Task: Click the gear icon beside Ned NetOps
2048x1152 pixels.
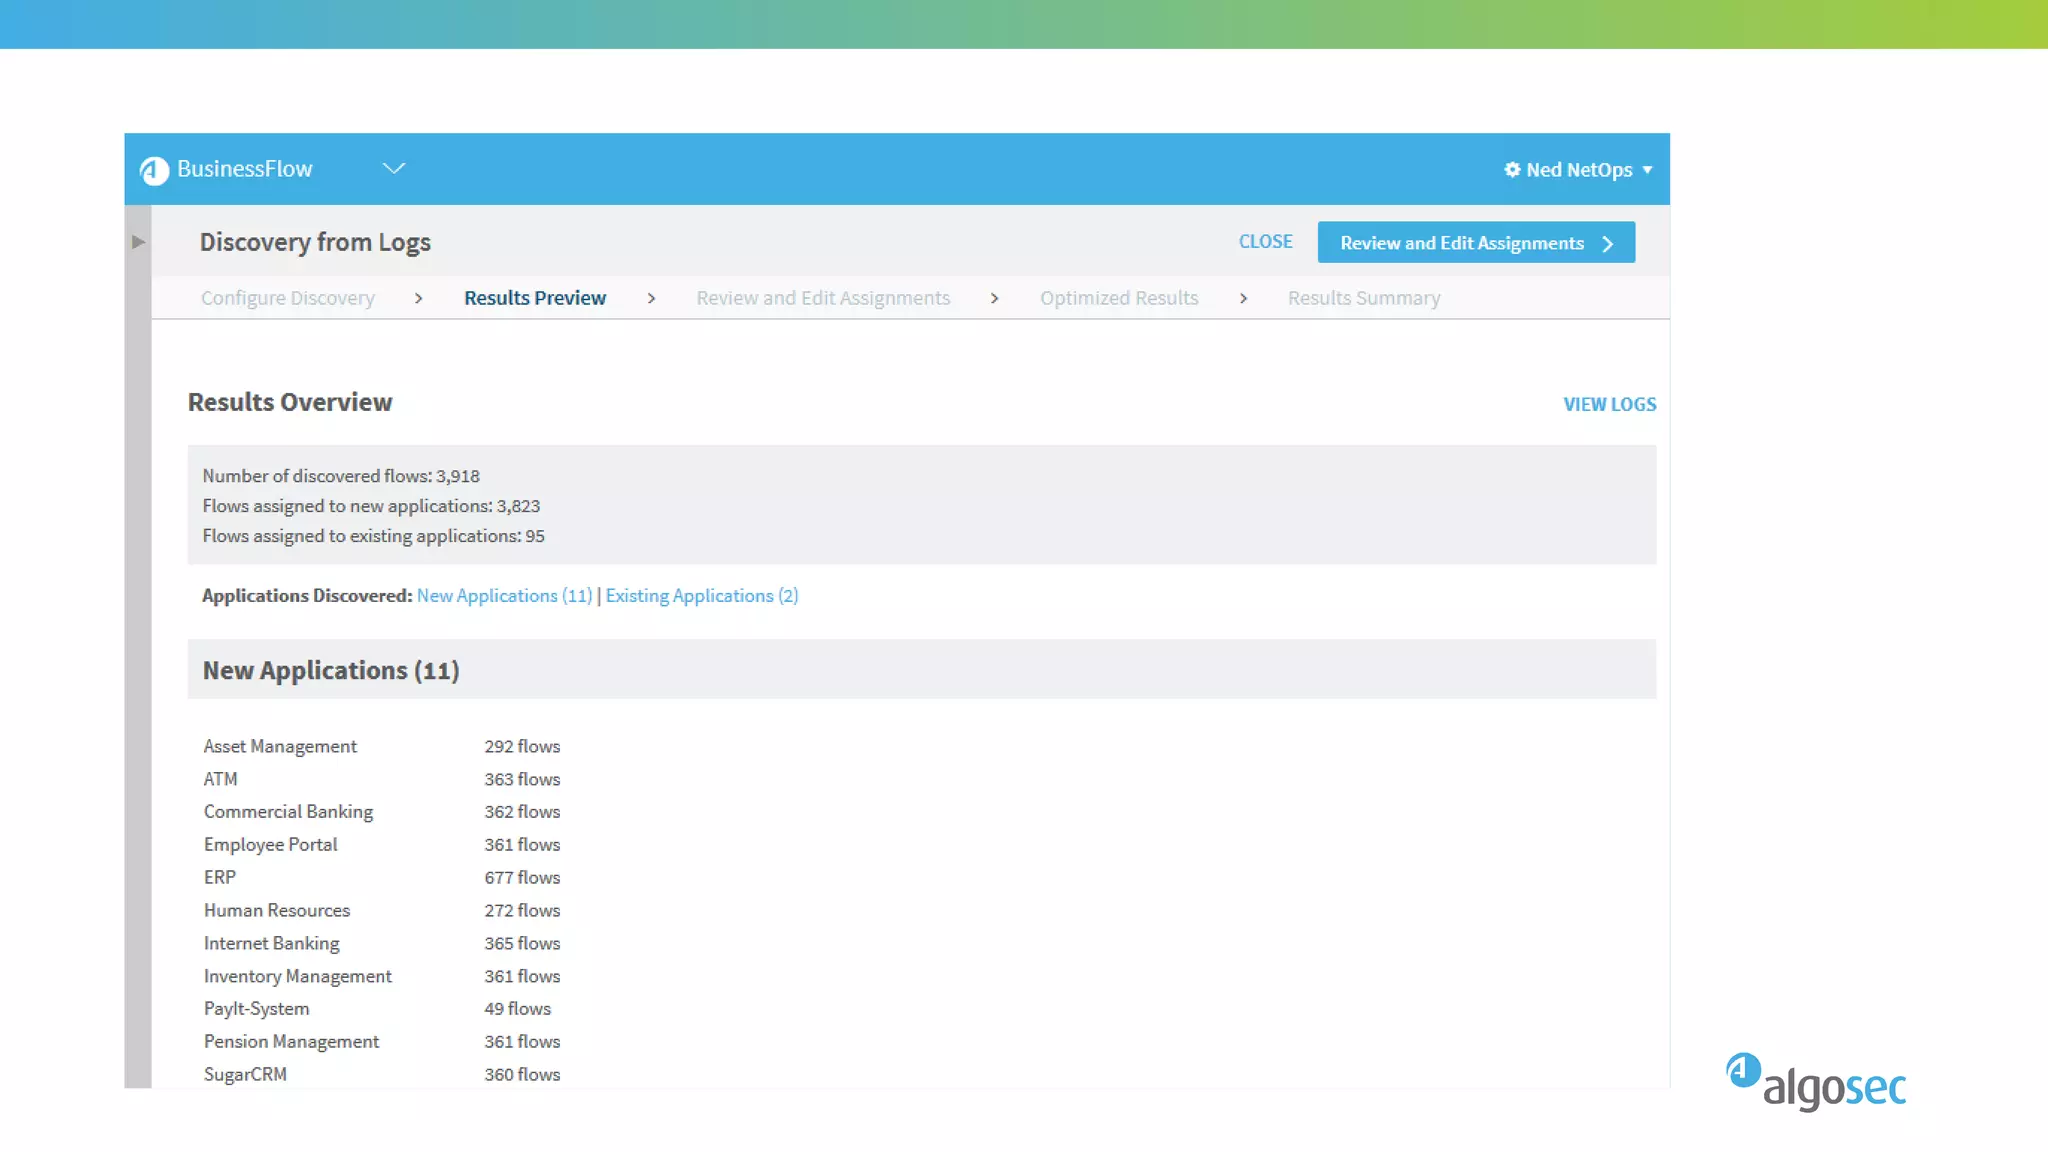Action: (x=1512, y=170)
